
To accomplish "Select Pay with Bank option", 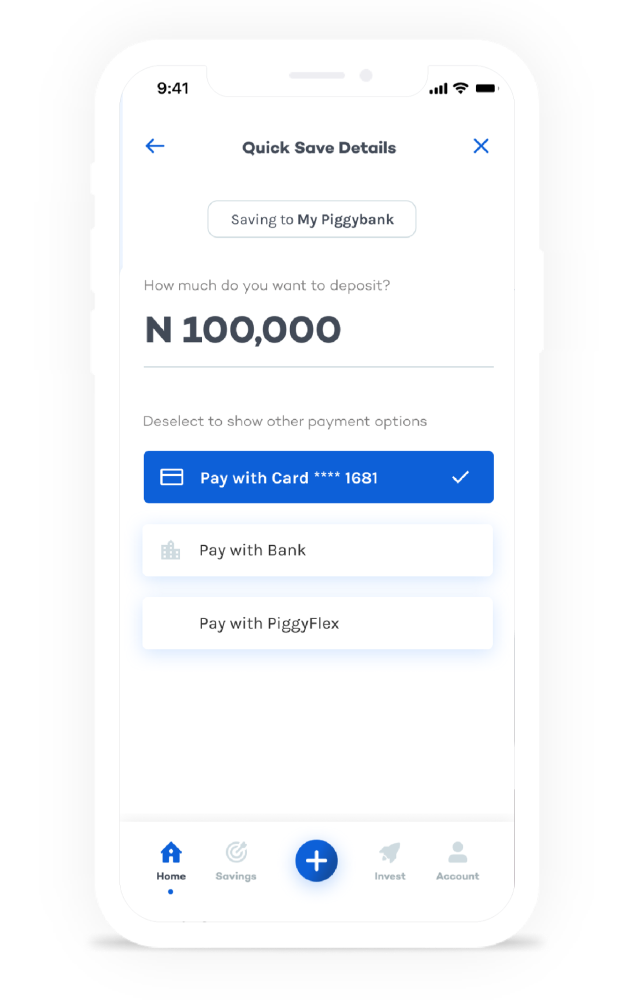I will (318, 550).
